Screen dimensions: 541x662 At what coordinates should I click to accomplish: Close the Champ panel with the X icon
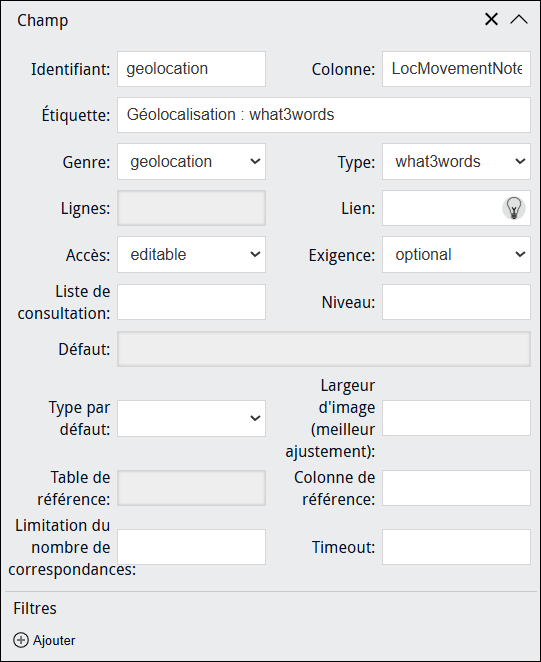point(491,19)
